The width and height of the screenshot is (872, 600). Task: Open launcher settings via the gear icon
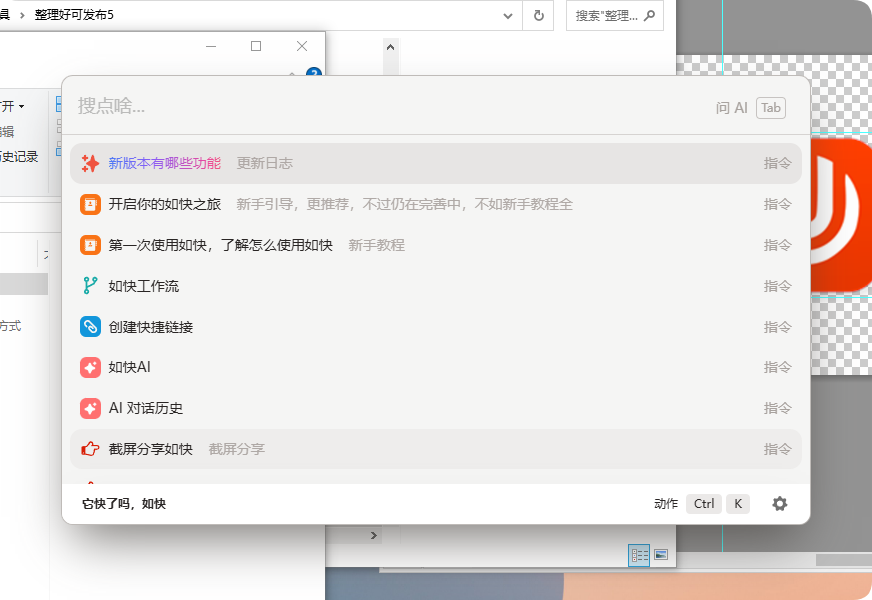(780, 504)
